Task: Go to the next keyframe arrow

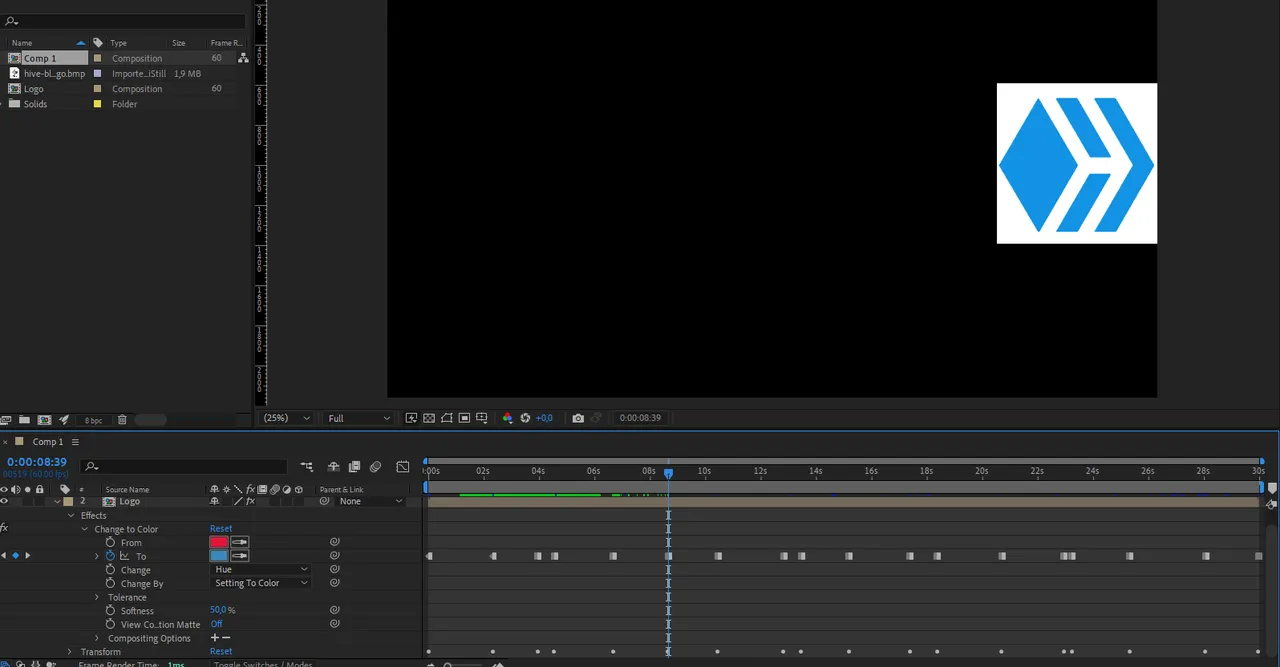Action: pyautogui.click(x=27, y=556)
